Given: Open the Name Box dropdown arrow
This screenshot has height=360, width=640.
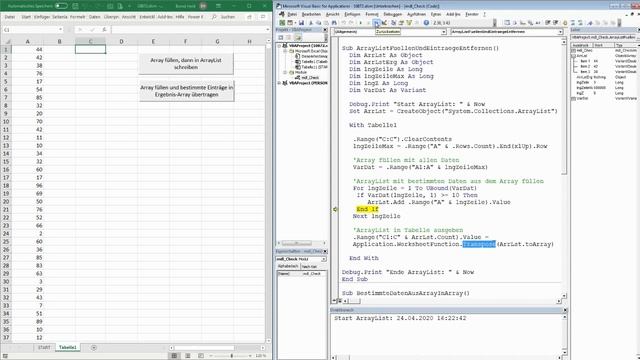Looking at the screenshot, I should [60, 29].
